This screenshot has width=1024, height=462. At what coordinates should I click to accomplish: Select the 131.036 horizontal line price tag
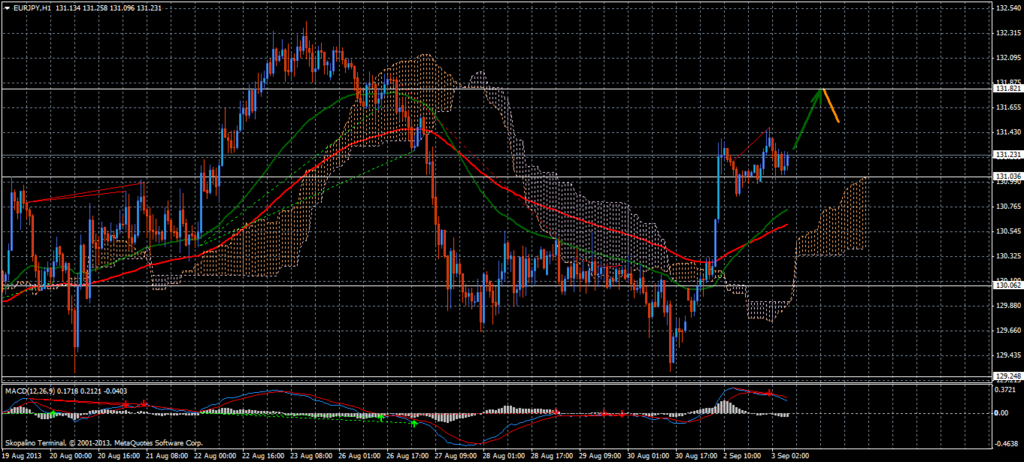click(x=1006, y=176)
